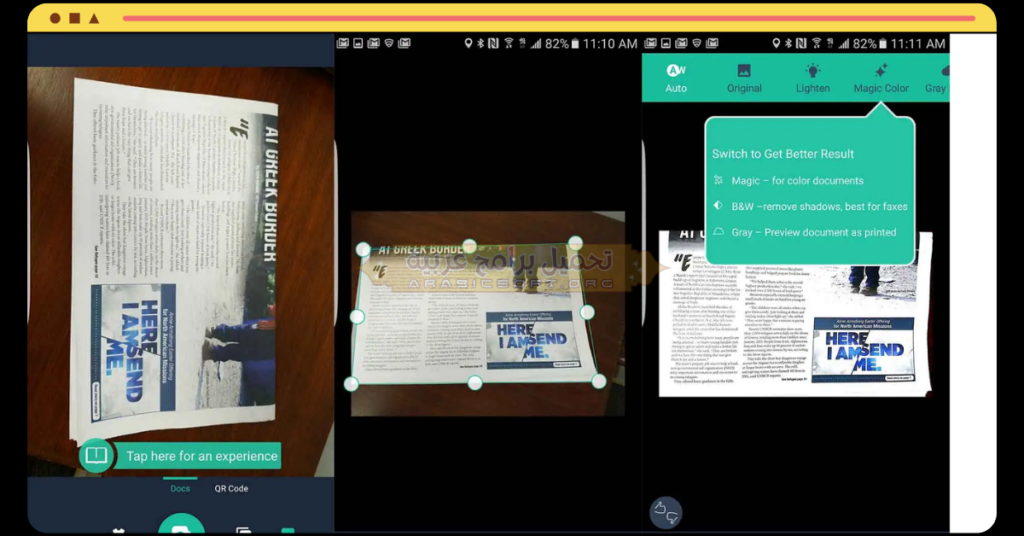The height and width of the screenshot is (536, 1024).
Task: Click first Gmail notification in 11:10 status bar
Action: click(x=342, y=43)
